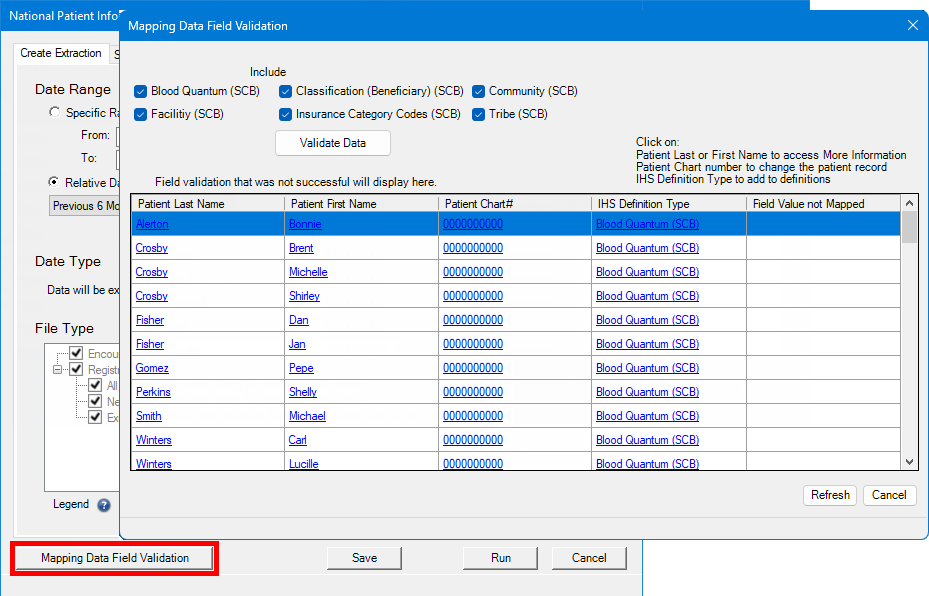Open last name link Crosby in Michelle row
Image resolution: width=929 pixels, height=596 pixels.
pyautogui.click(x=152, y=272)
